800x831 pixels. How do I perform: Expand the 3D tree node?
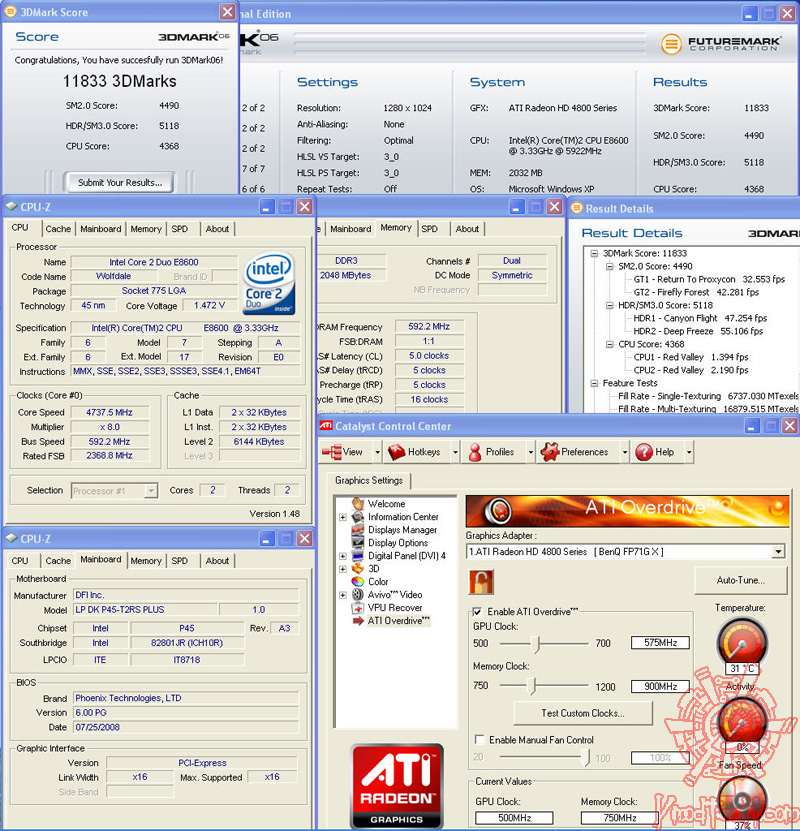pyautogui.click(x=343, y=569)
